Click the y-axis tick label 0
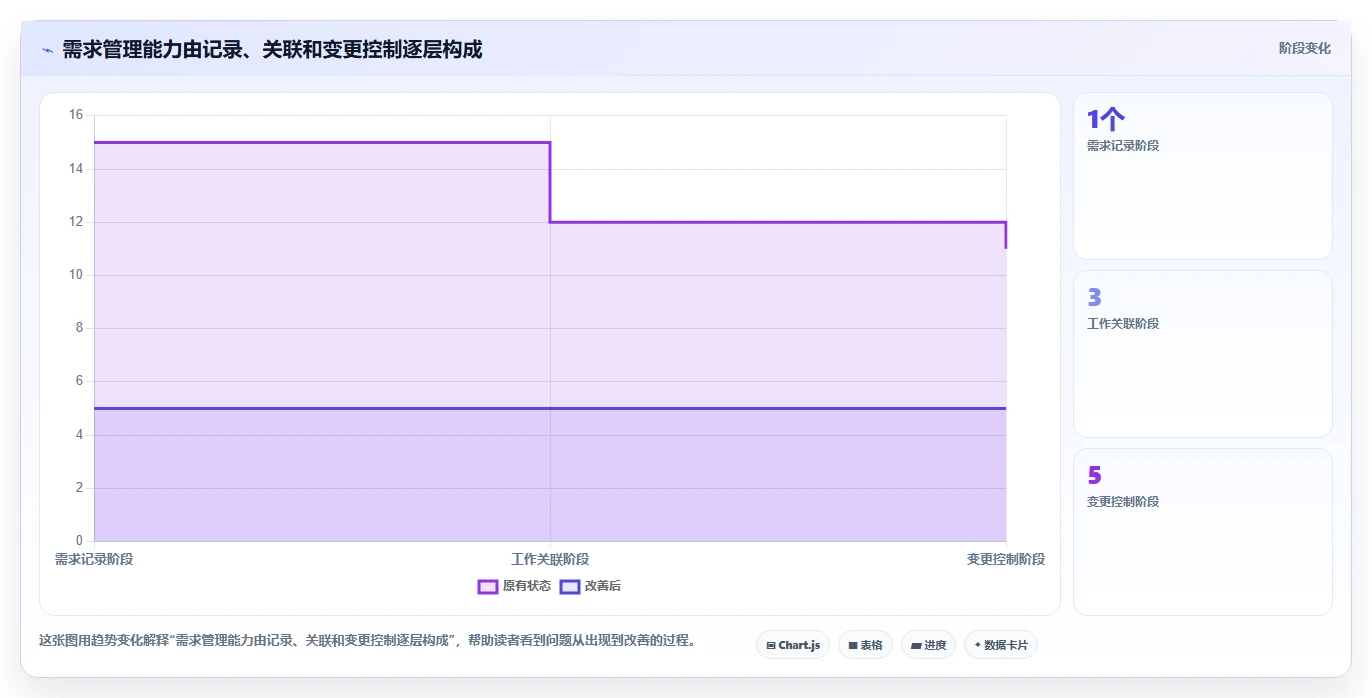This screenshot has height=698, width=1372. pos(80,541)
